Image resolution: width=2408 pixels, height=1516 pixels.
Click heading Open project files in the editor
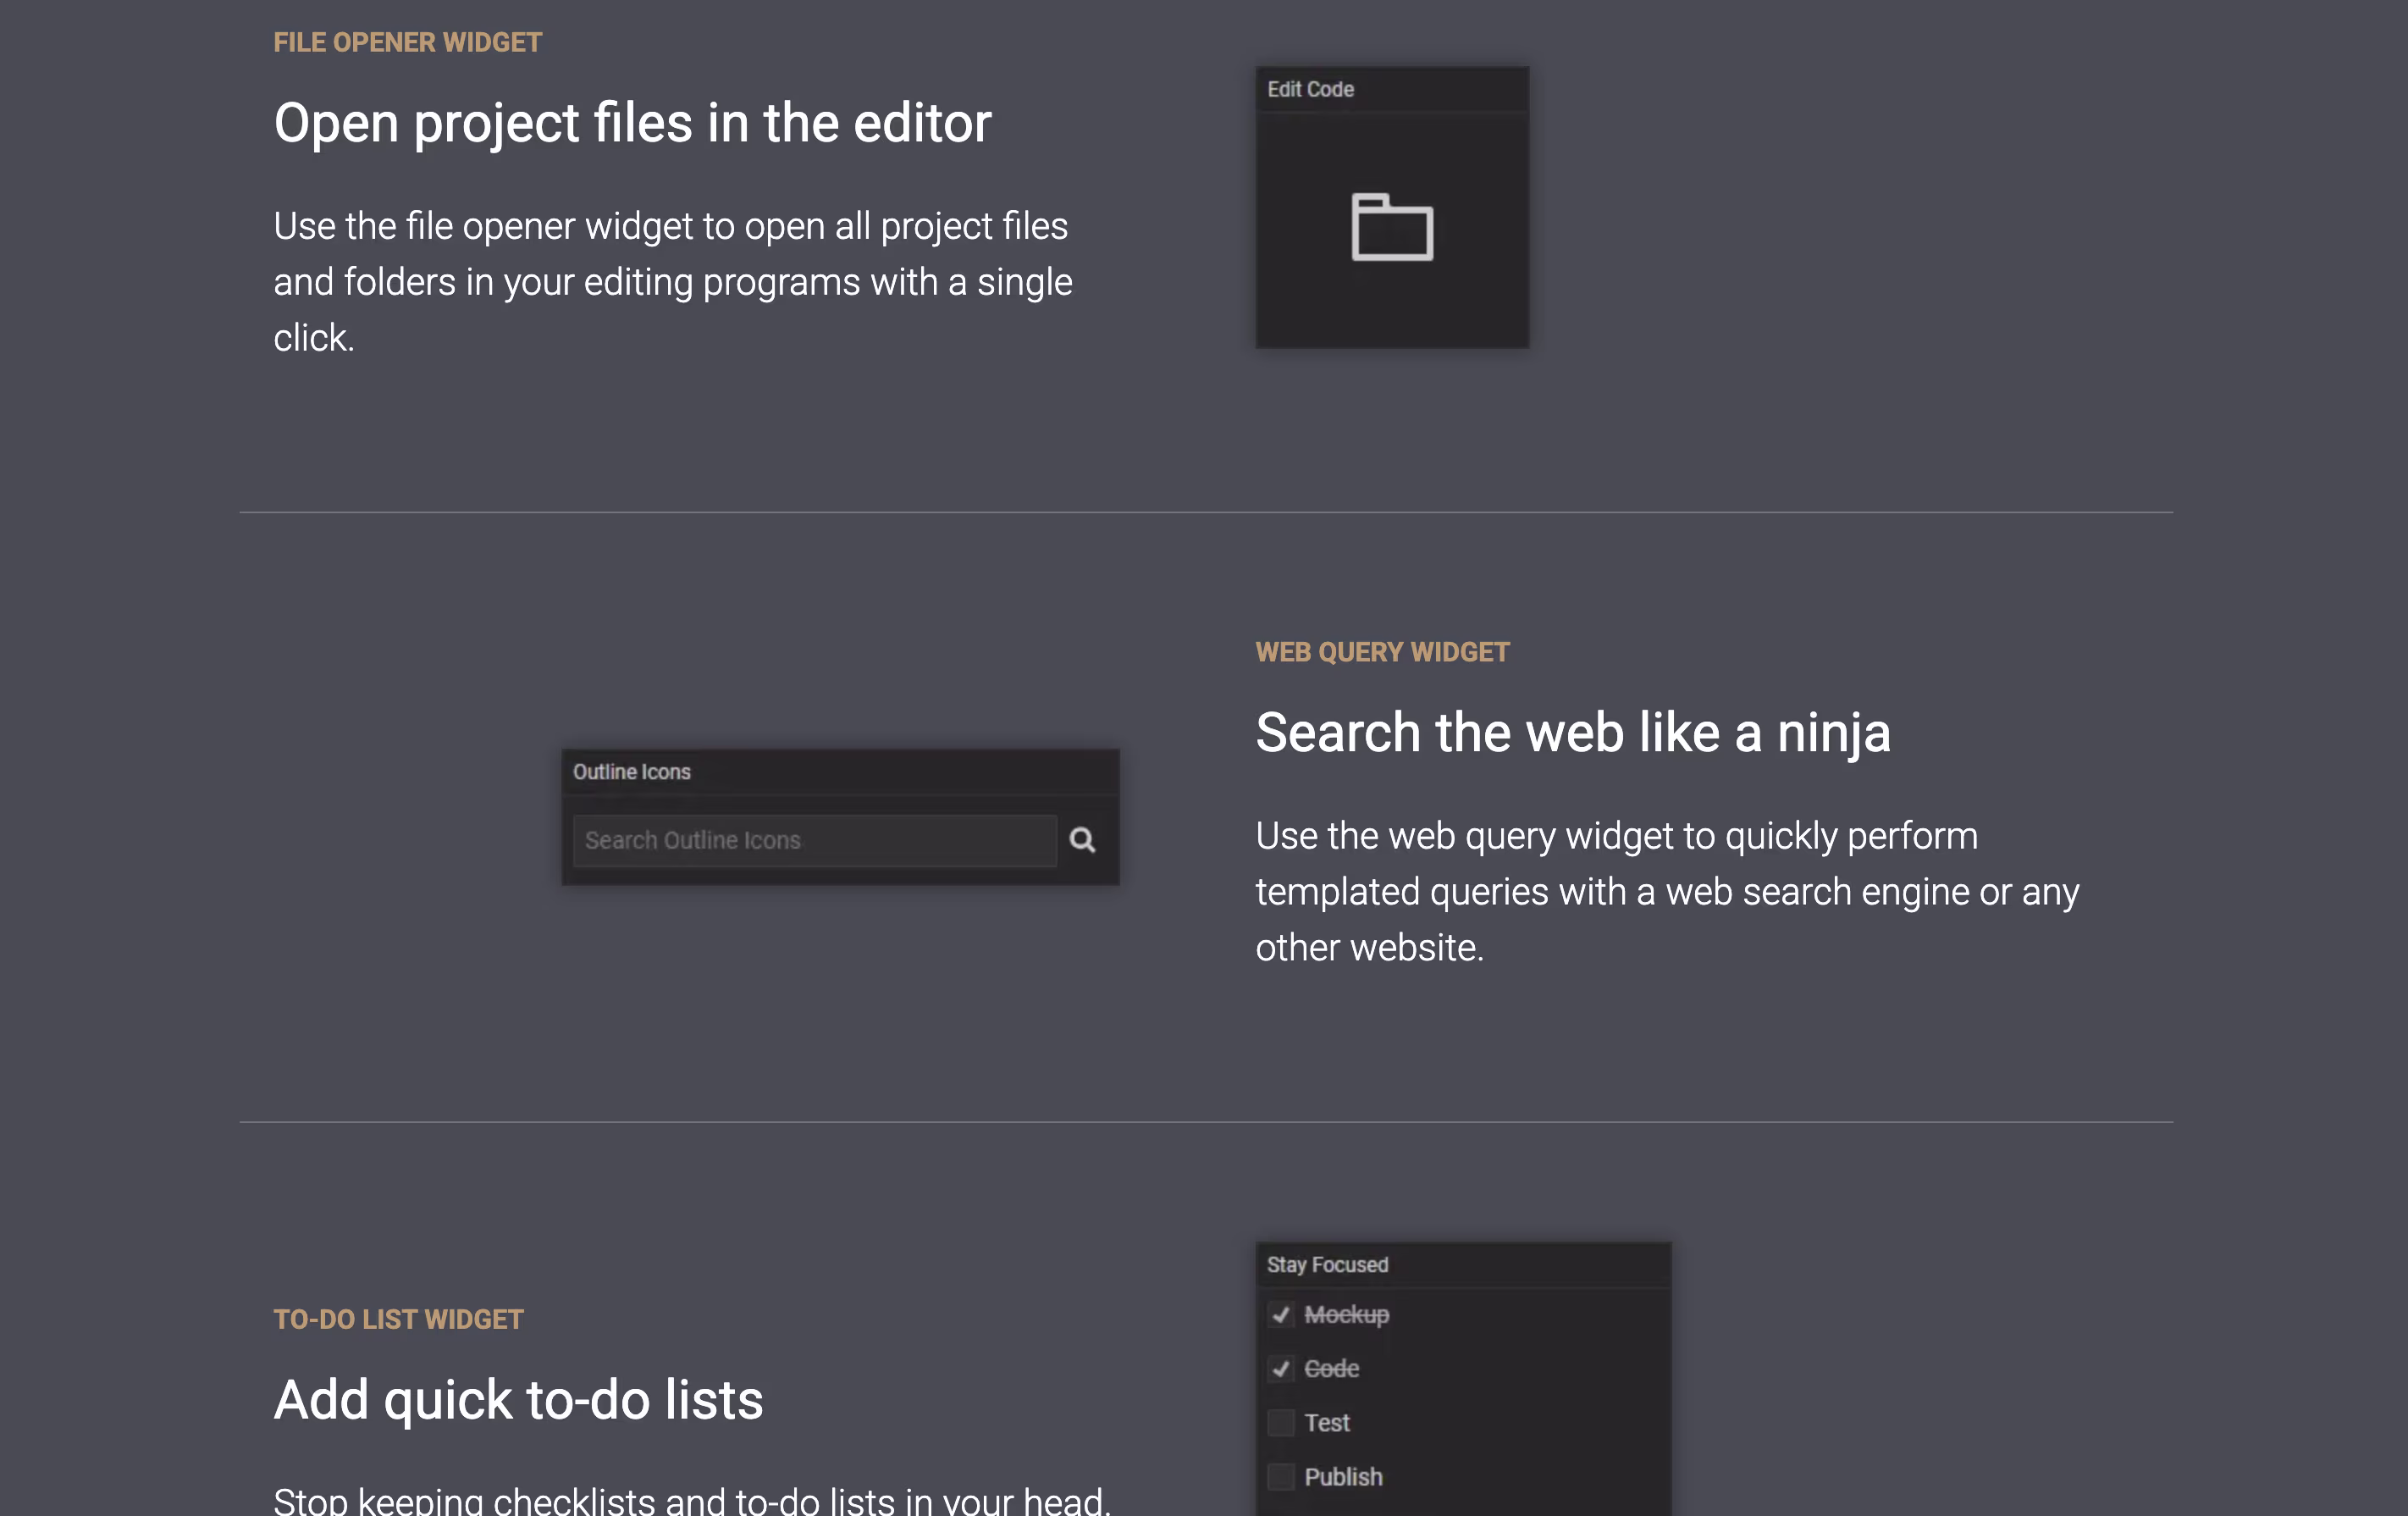click(632, 123)
